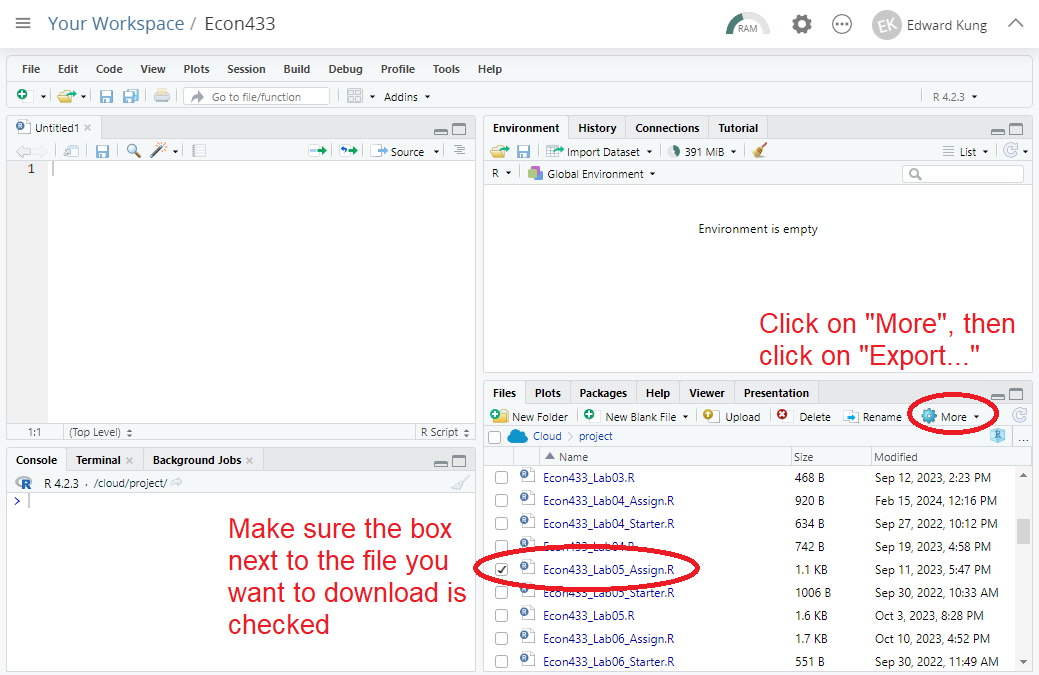Save all open documents icon
This screenshot has width=1039, height=675.
[131, 97]
